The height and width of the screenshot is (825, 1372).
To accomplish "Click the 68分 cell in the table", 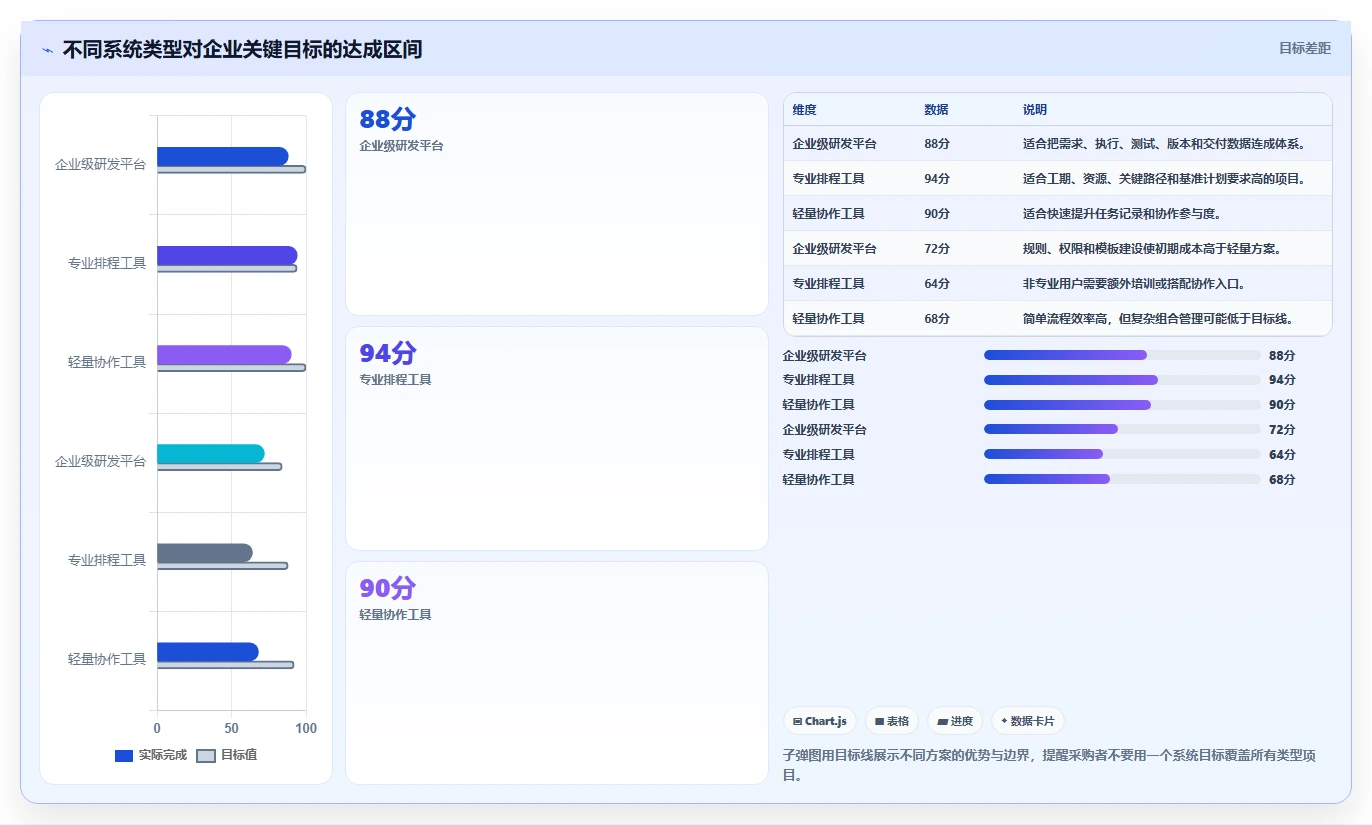I will pos(937,318).
